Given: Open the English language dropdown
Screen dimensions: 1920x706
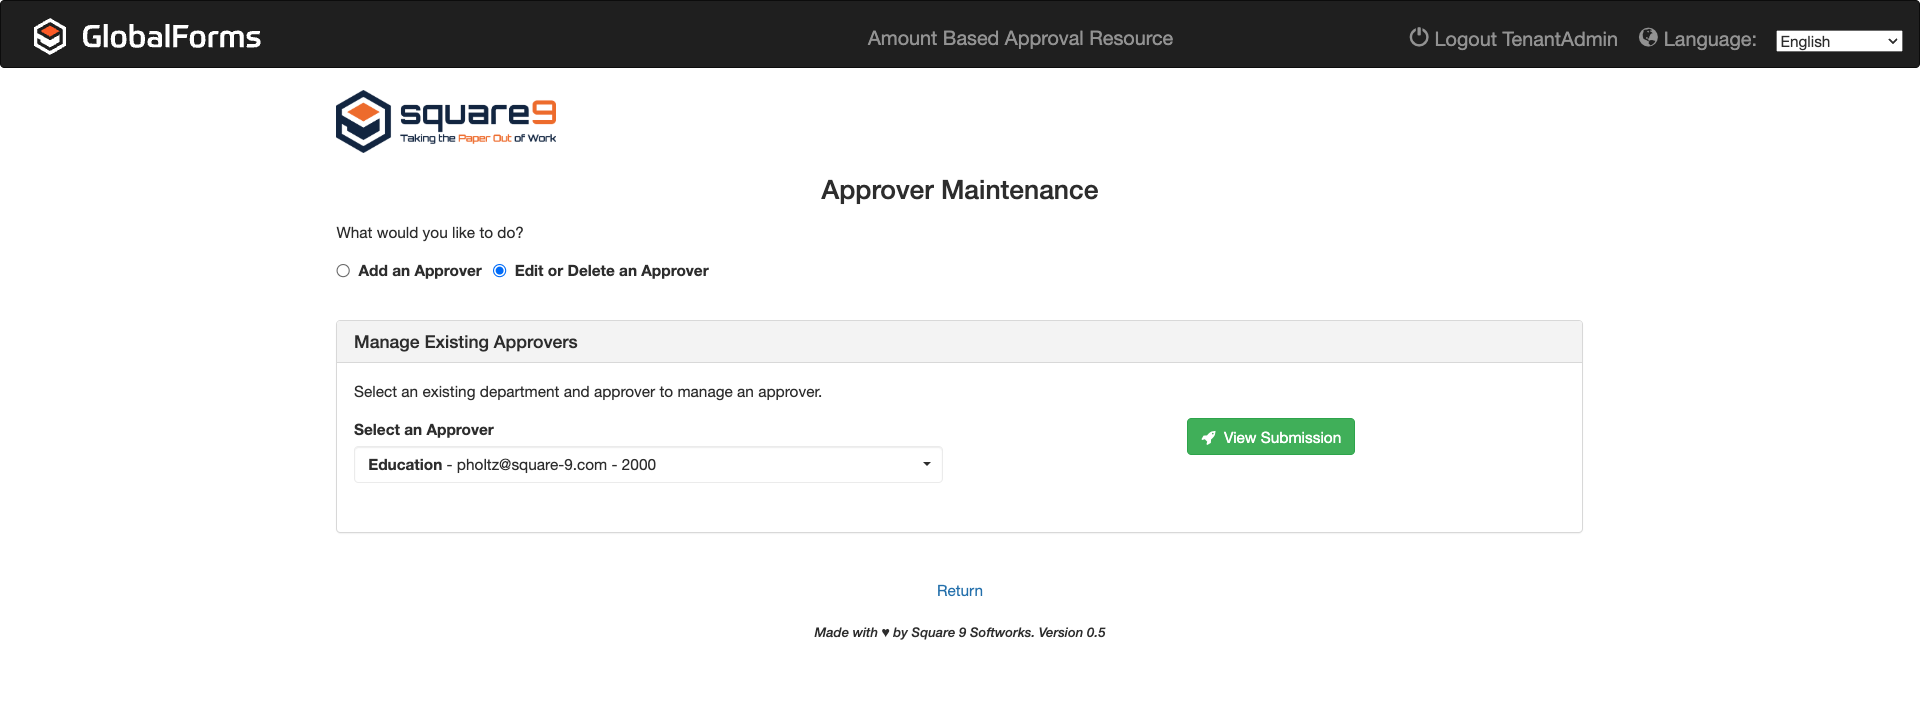Looking at the screenshot, I should [1838, 41].
